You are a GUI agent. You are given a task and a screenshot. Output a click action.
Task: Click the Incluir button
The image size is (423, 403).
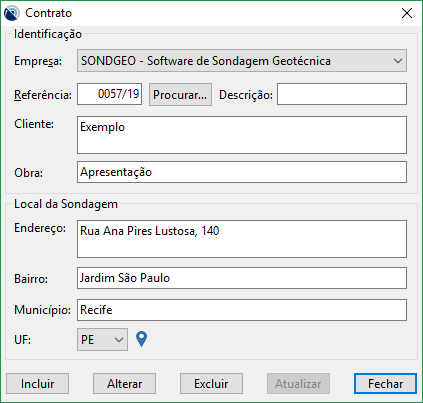click(37, 384)
